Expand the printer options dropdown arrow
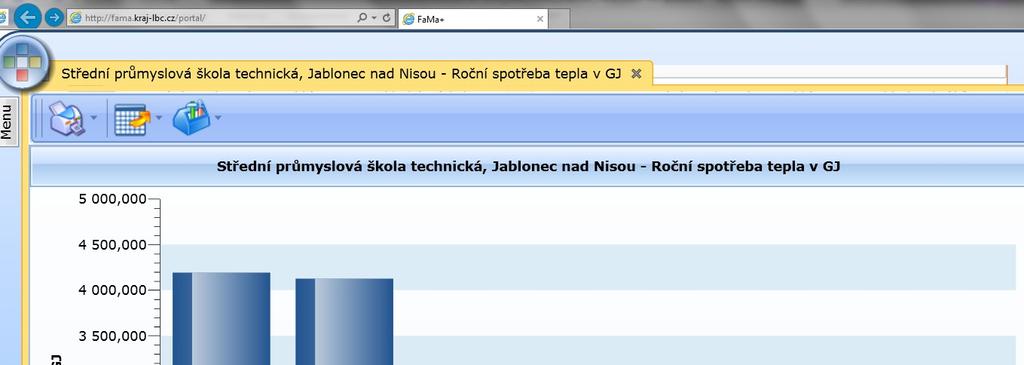The width and height of the screenshot is (1024, 365). point(94,118)
